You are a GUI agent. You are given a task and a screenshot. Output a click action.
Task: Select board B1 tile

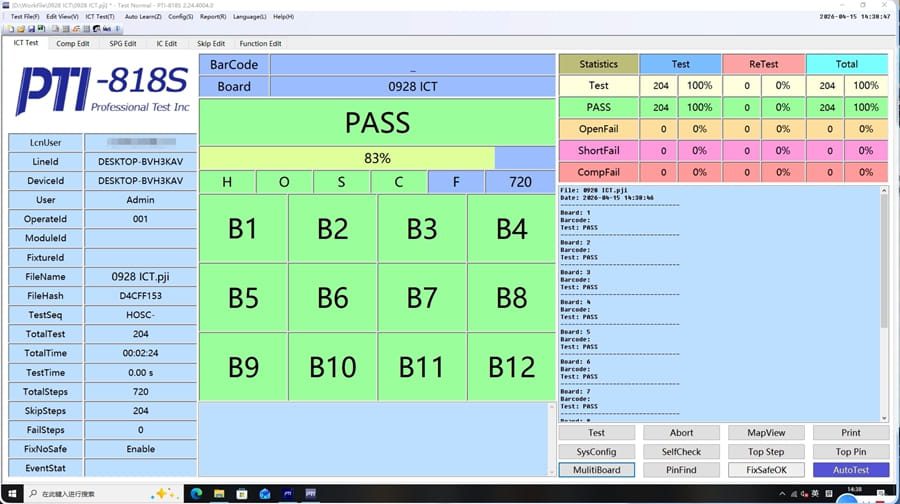[243, 228]
